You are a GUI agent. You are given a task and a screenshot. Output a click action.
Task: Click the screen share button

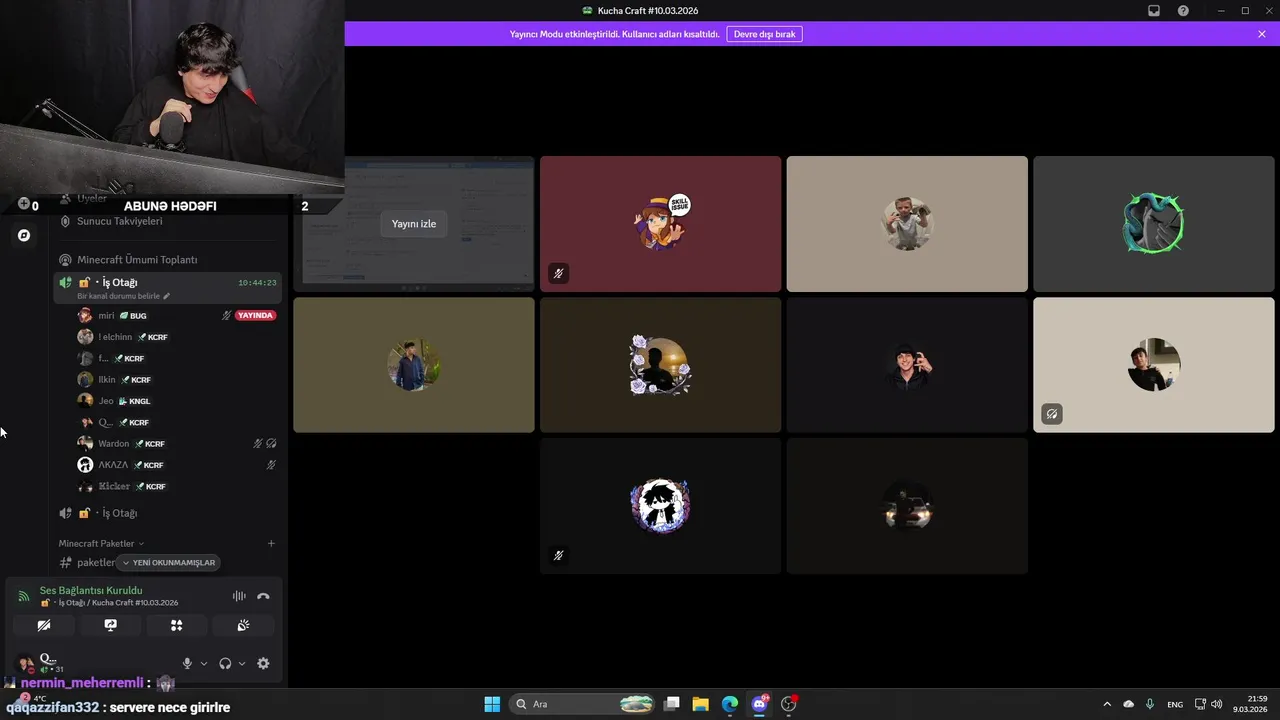110,625
